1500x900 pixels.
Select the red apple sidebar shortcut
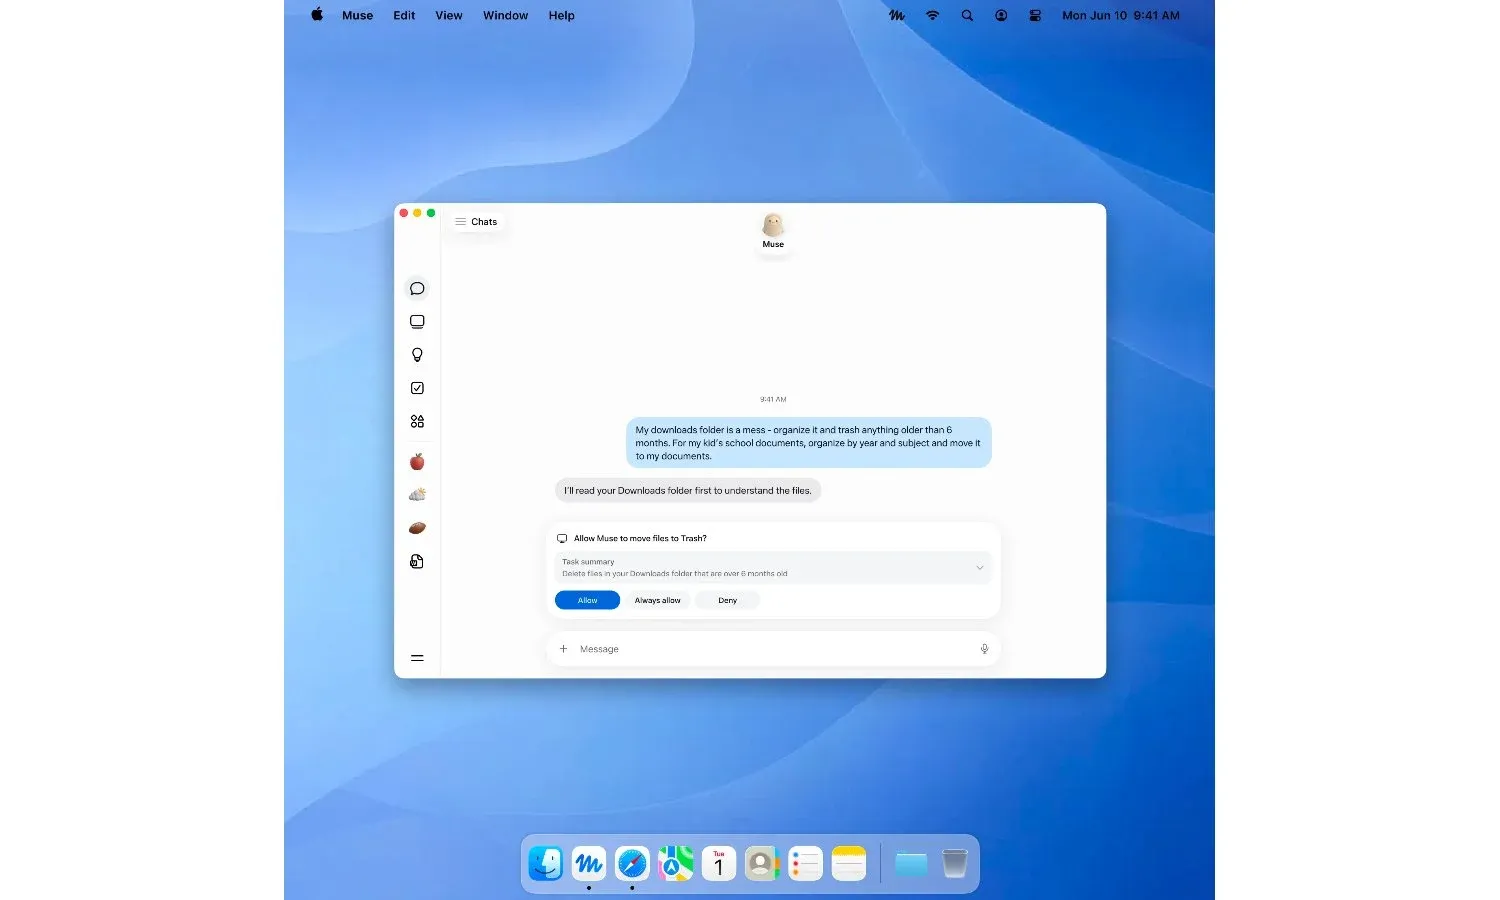(417, 461)
